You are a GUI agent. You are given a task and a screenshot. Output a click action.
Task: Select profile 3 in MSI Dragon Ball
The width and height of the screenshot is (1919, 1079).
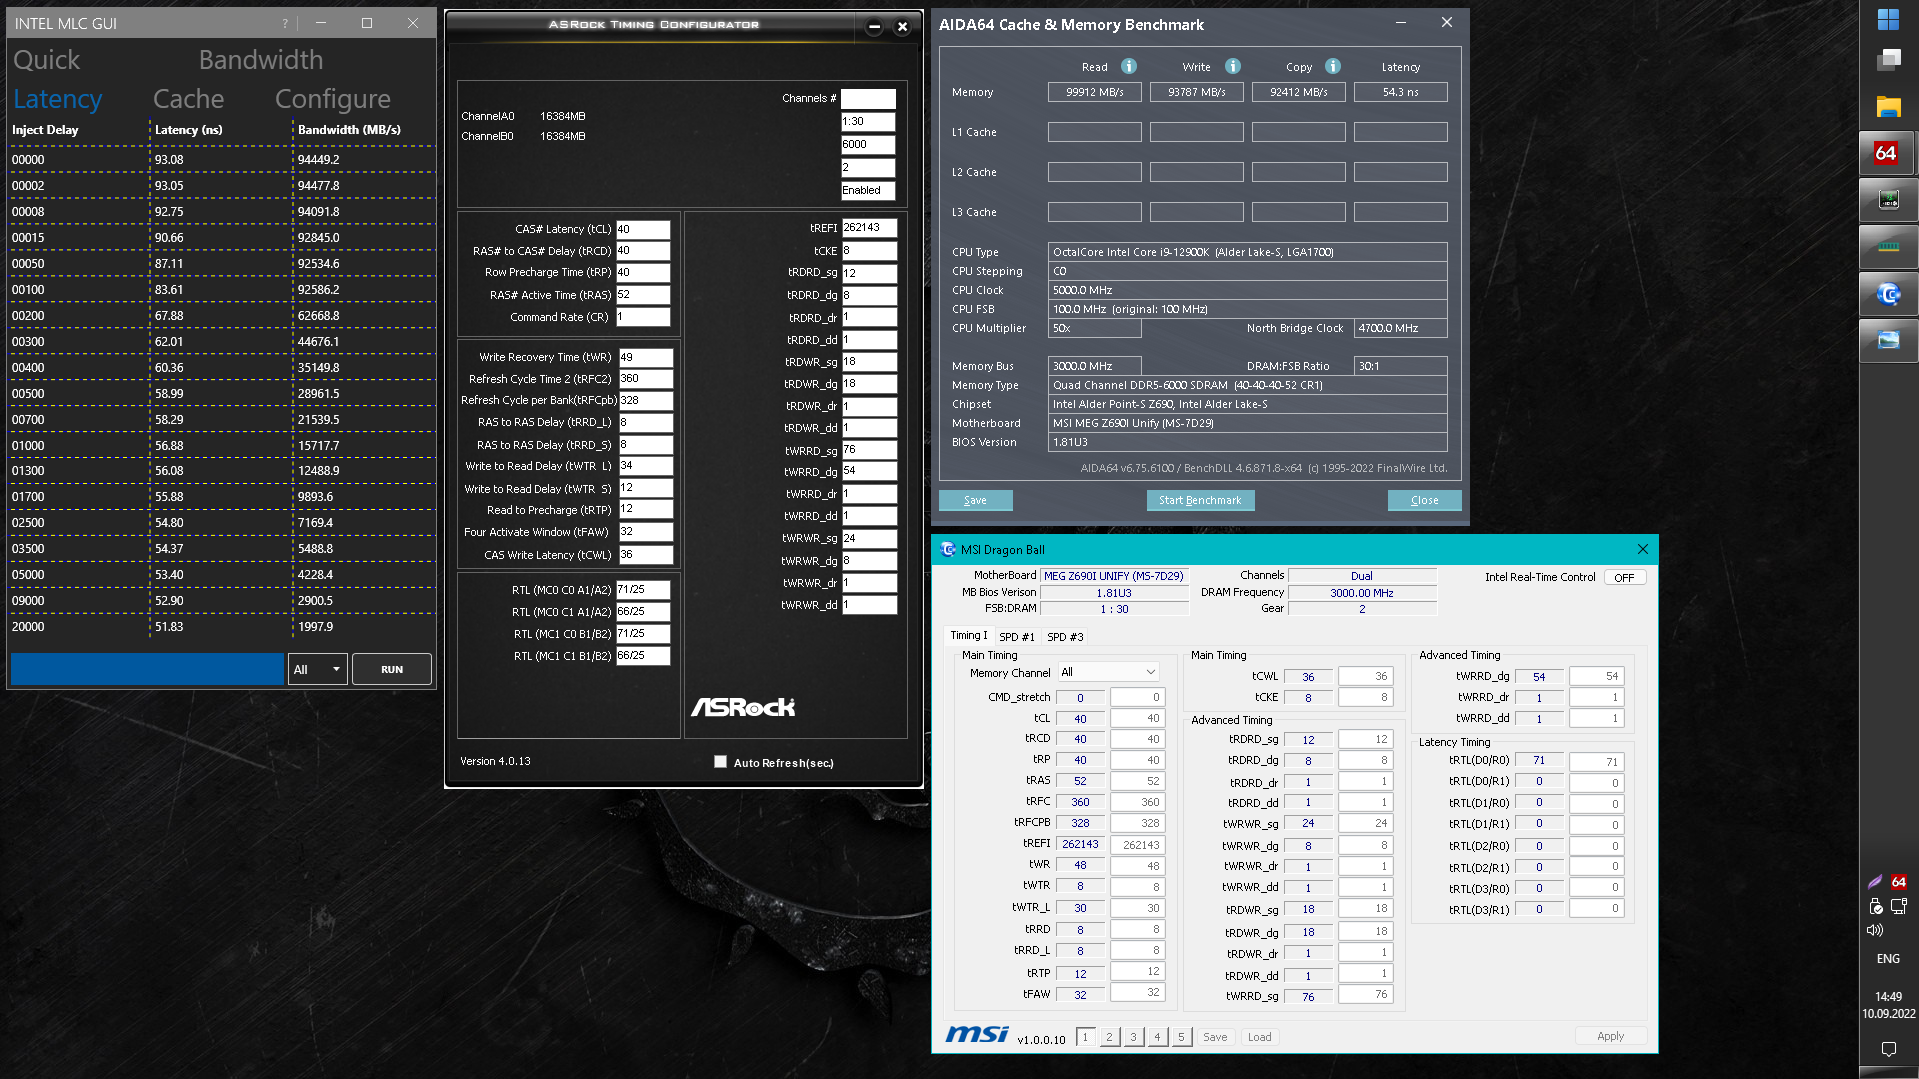click(x=1133, y=1037)
